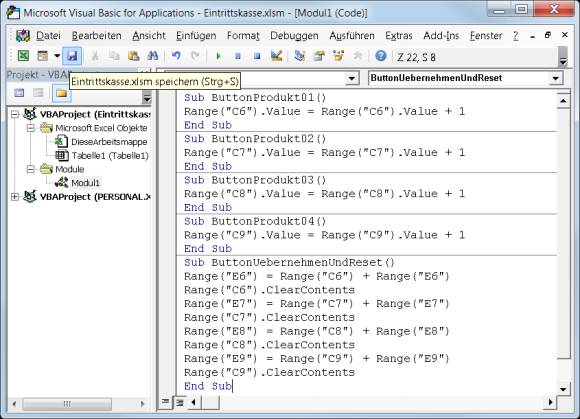Open the Project Explorer icon
The height and width of the screenshot is (419, 580).
(x=300, y=56)
